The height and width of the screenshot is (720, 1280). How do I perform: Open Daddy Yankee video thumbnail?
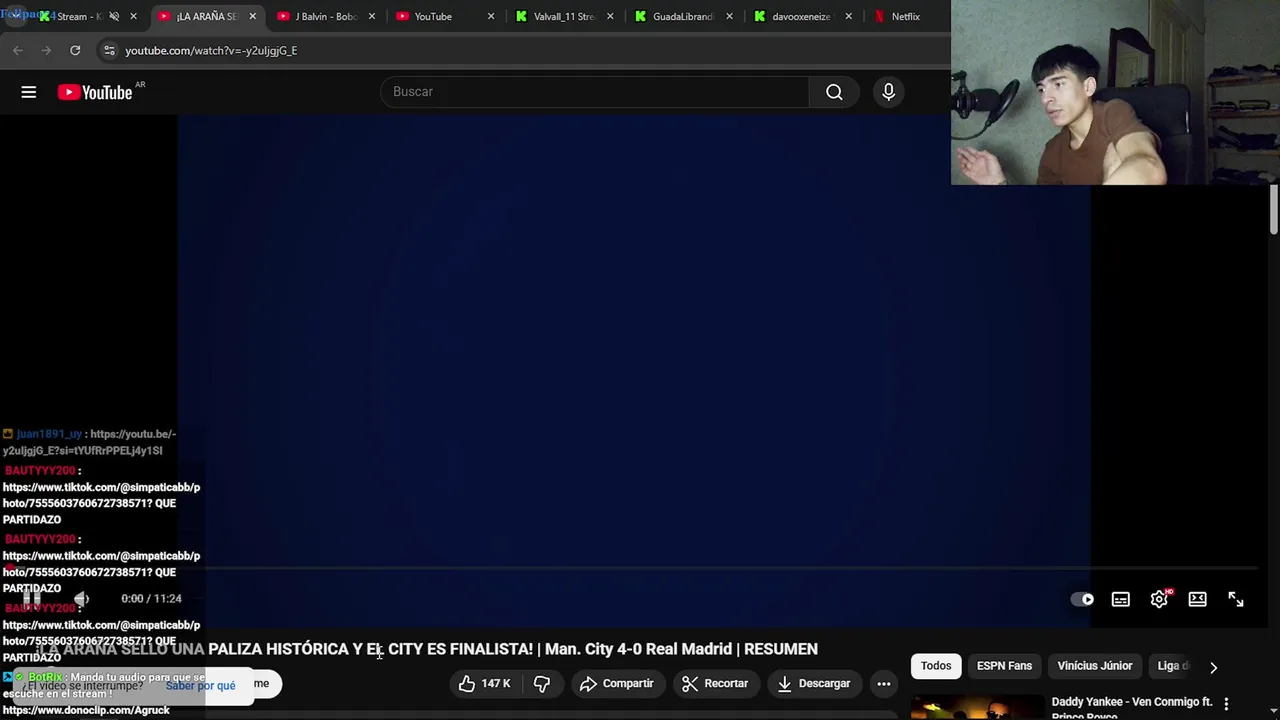(977, 708)
